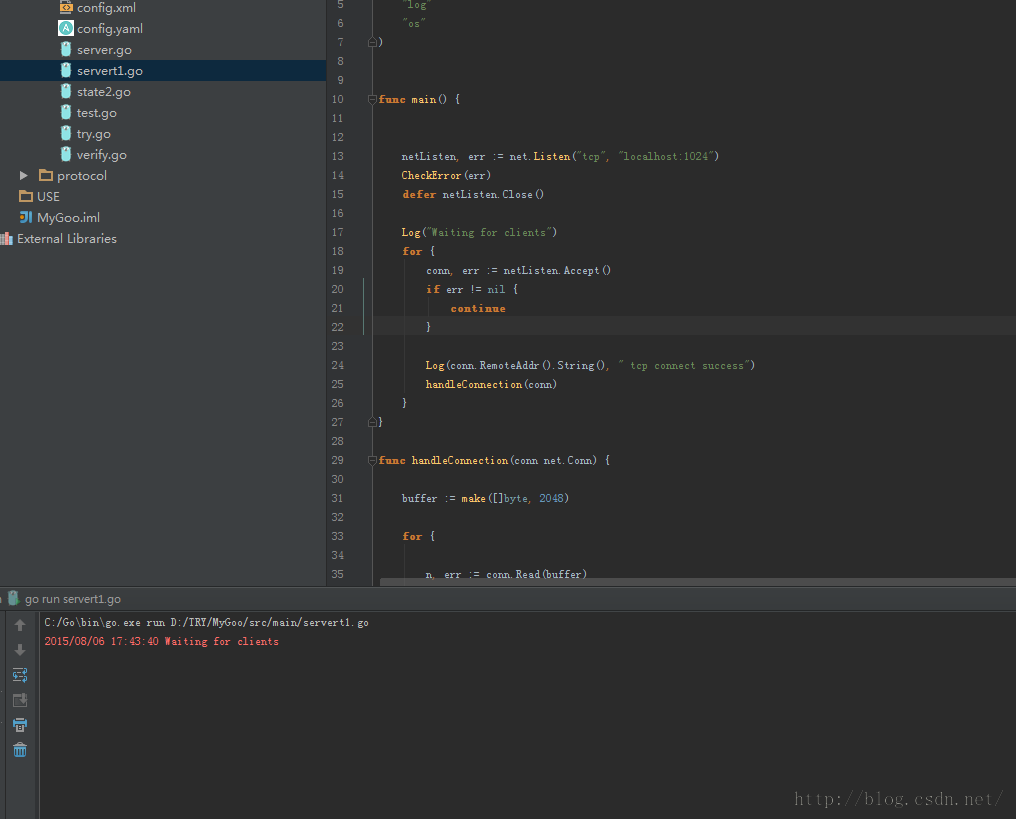Screen dimensions: 1016x819
Task: Expand the protocol folder arrow
Action: pyautogui.click(x=24, y=176)
